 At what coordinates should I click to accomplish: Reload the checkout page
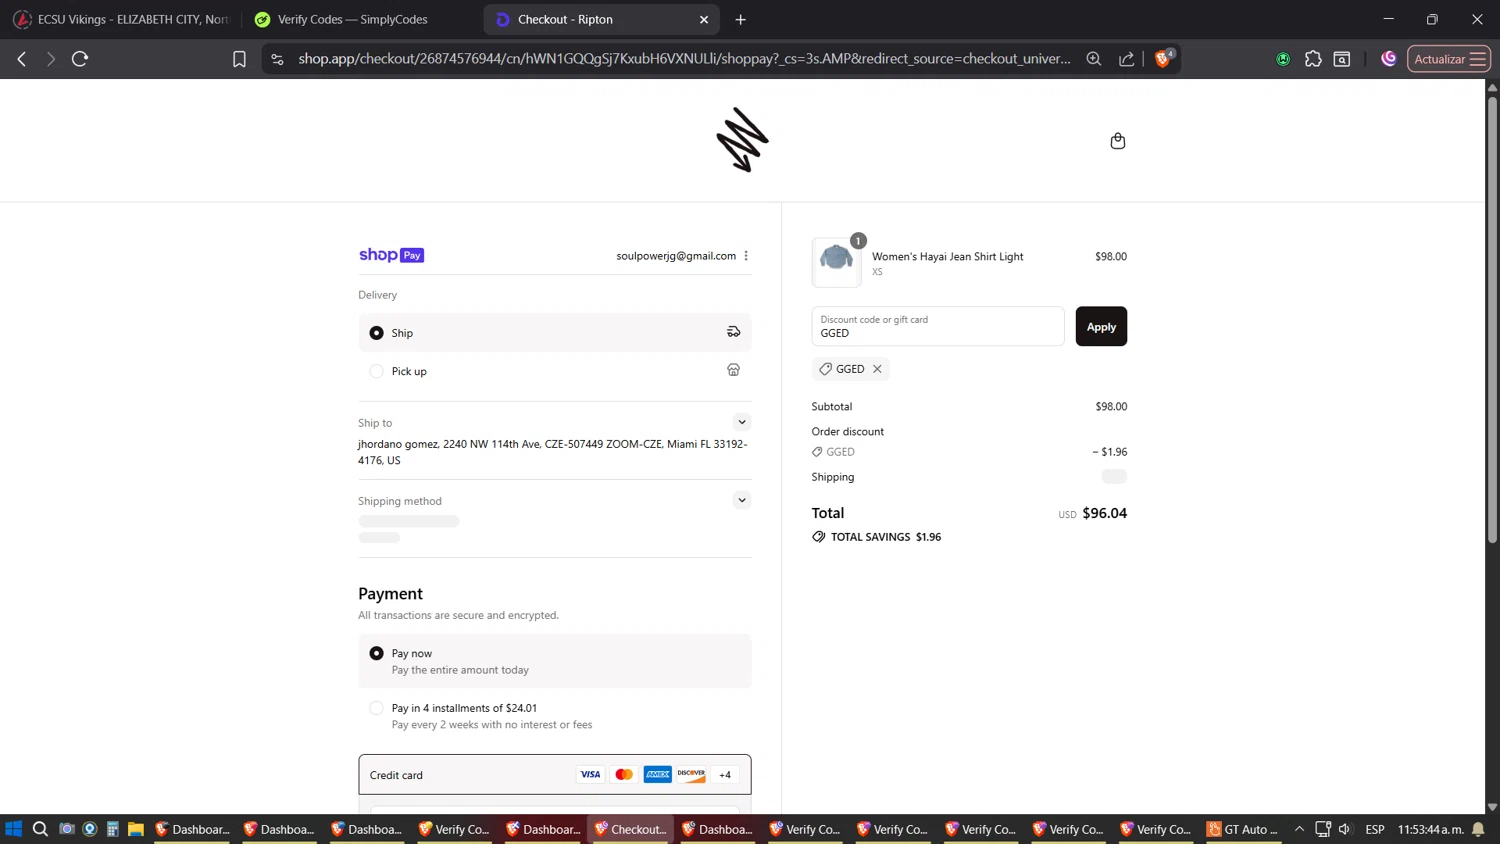[80, 59]
